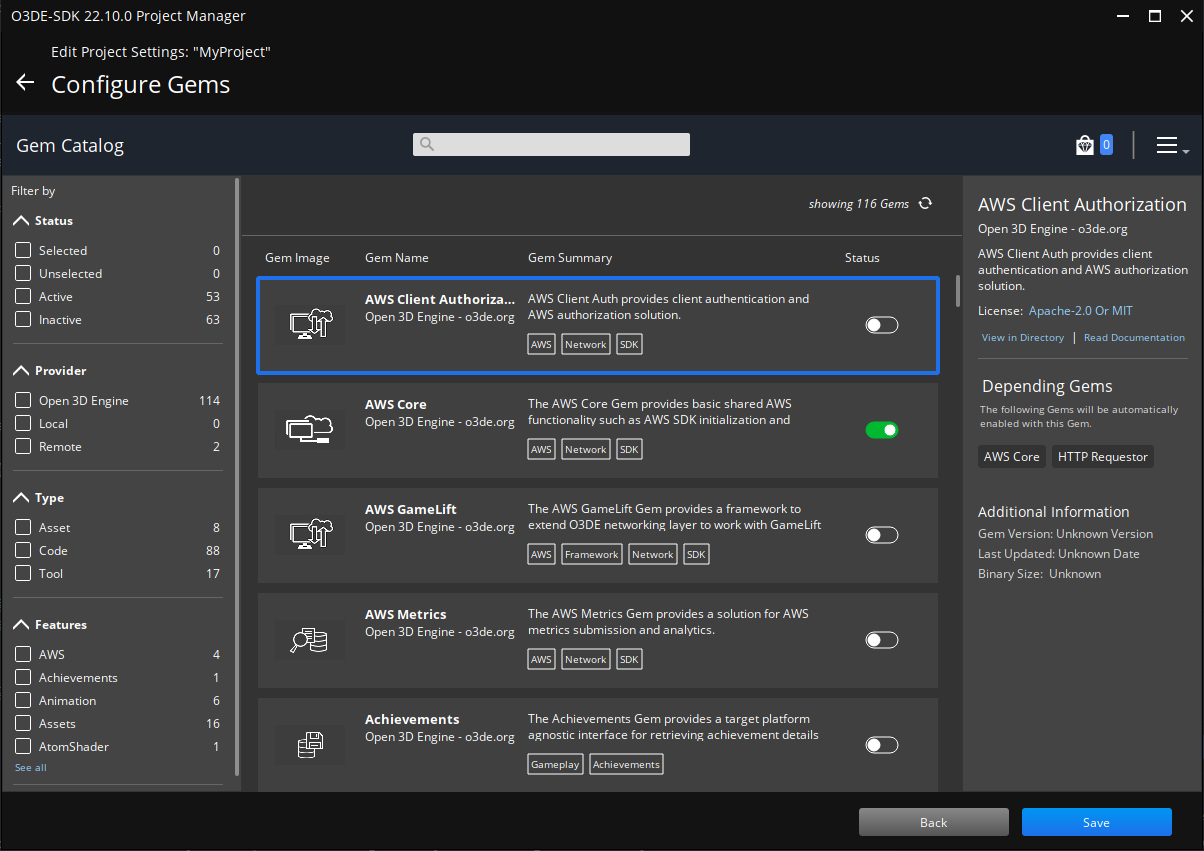Collapse the Status filter section

[22, 220]
